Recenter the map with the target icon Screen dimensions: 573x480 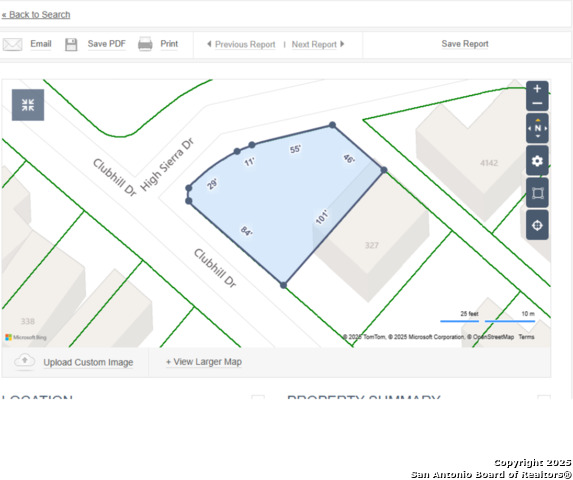coord(537,225)
